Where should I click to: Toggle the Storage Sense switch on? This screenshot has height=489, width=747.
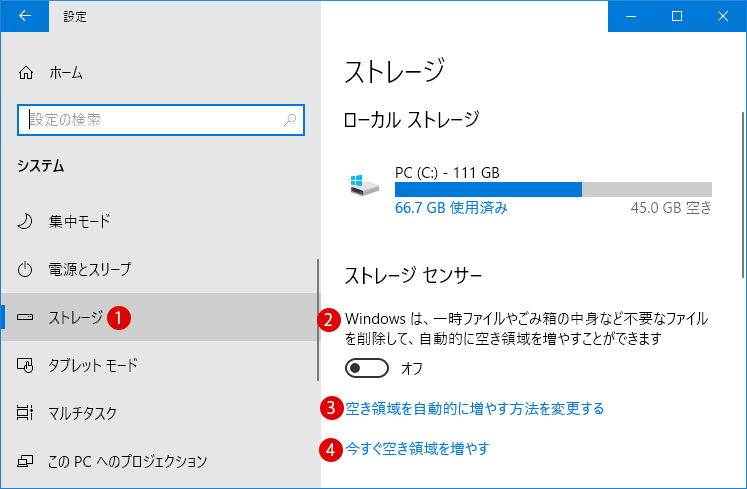pos(366,368)
